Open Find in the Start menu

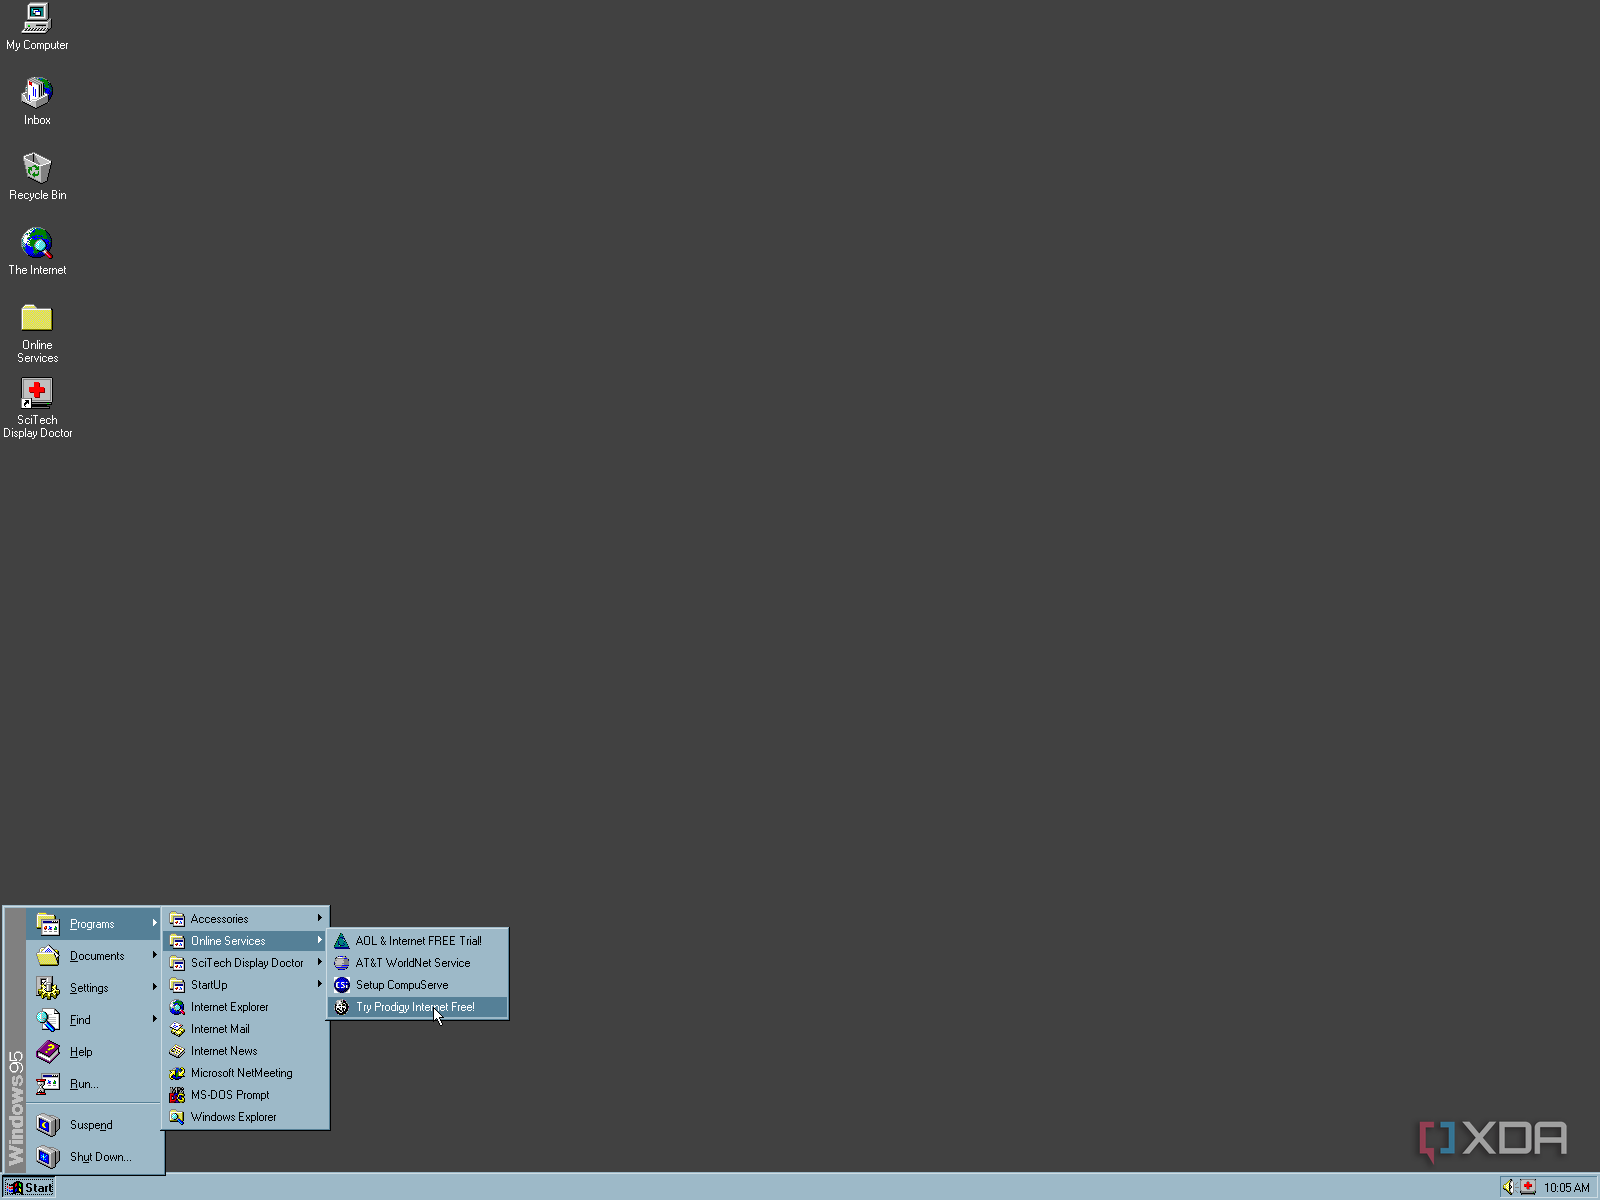94,1020
